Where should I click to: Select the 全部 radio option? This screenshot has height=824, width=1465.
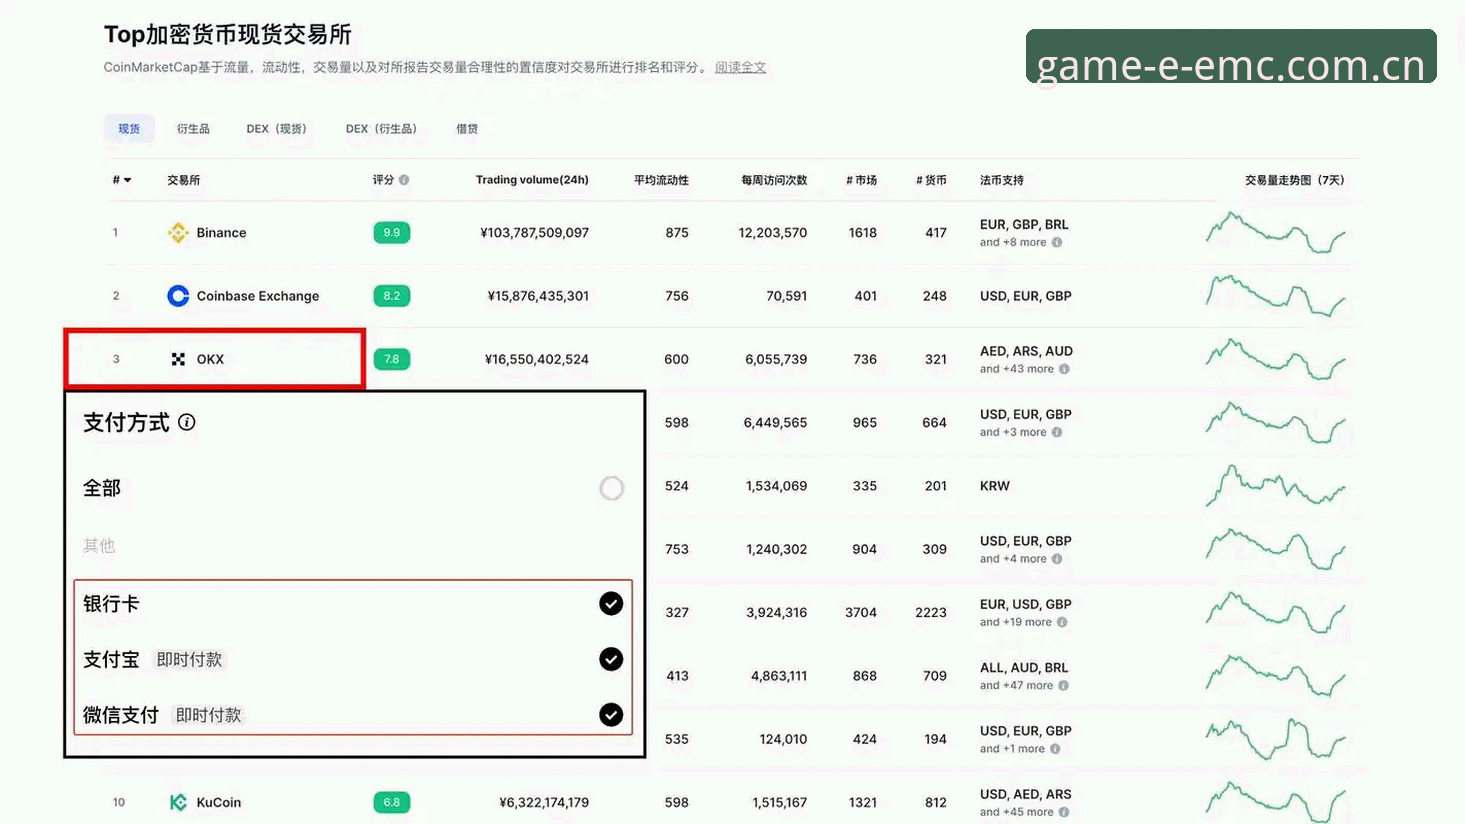point(611,488)
